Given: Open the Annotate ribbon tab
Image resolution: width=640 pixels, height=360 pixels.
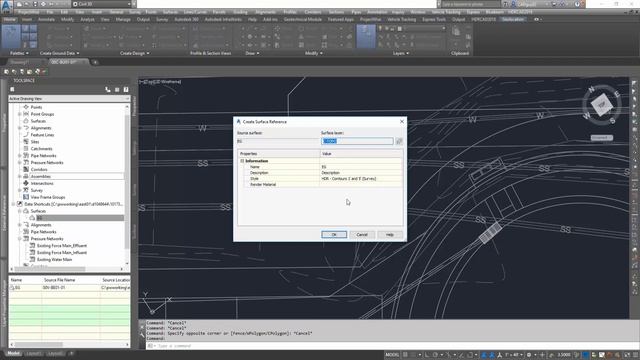Looking at the screenshot, I should 46,19.
